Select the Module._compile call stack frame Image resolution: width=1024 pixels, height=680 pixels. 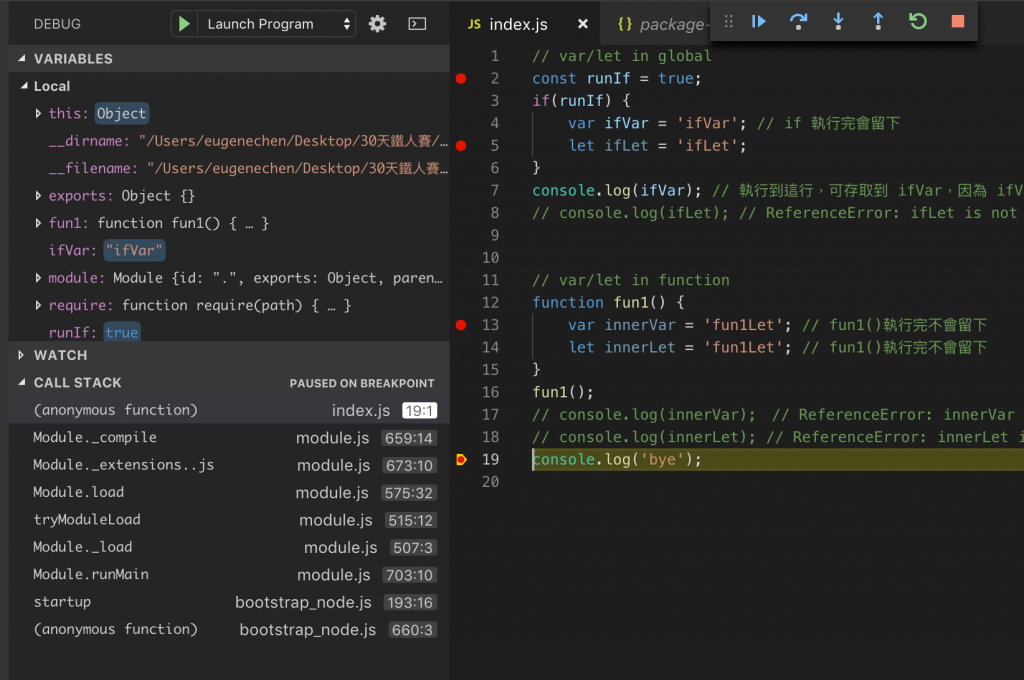click(95, 438)
